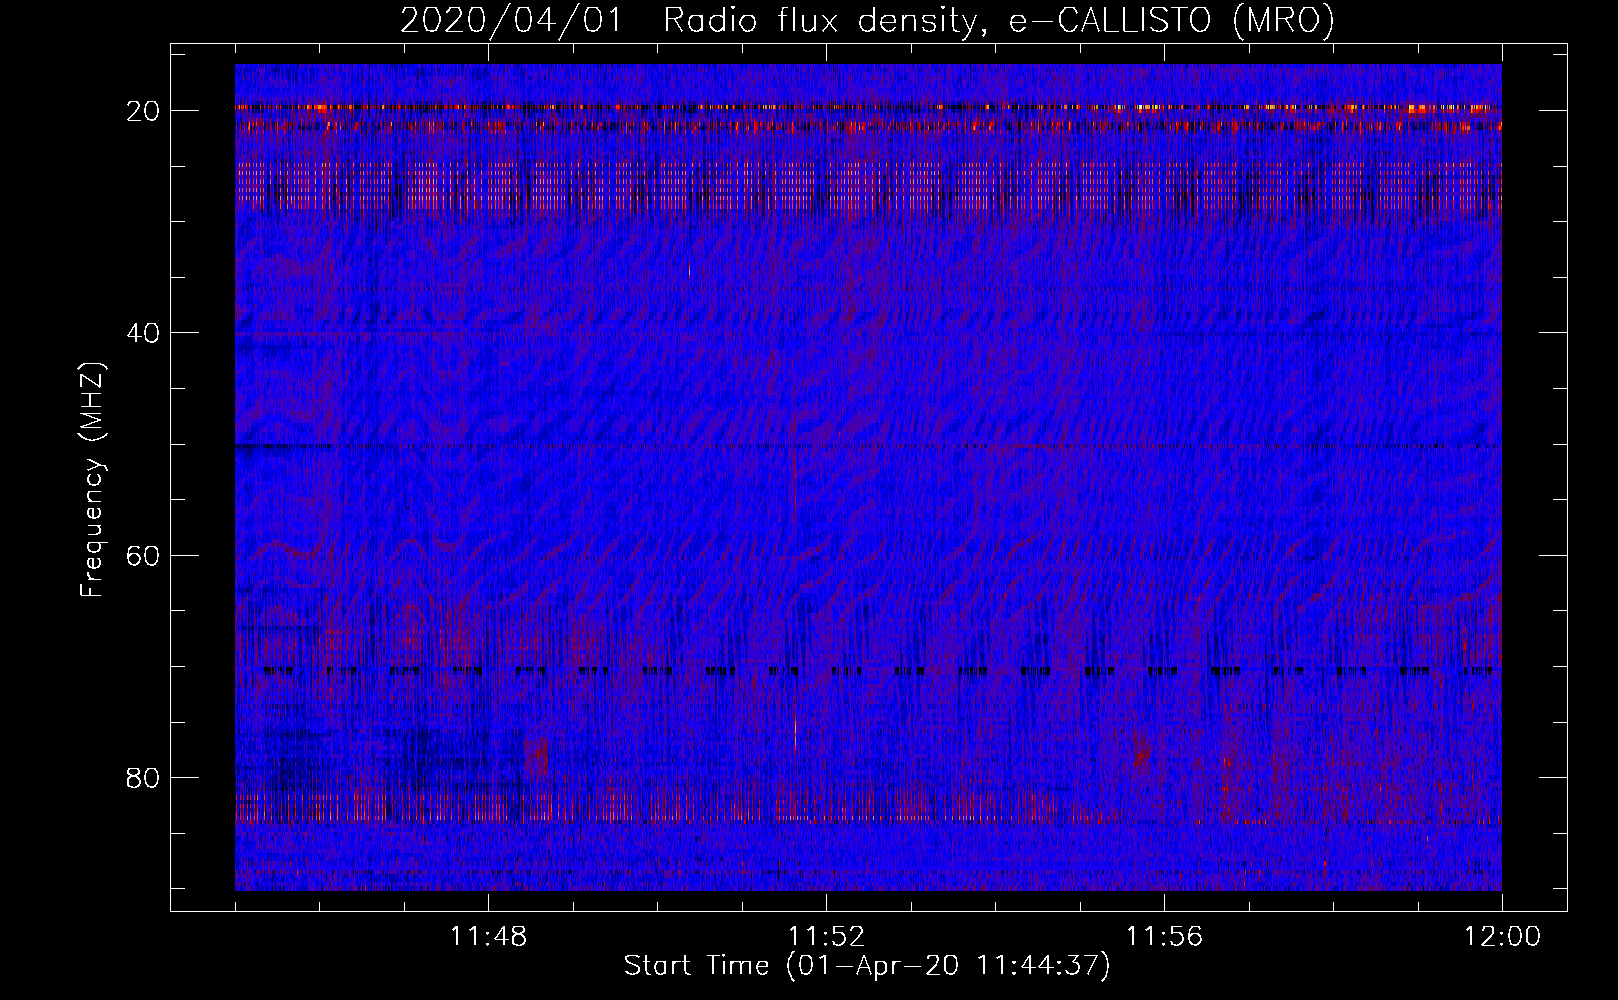Screen dimensions: 1618x1000
Task: Click the '11:52' time tick label
Action: click(826, 937)
